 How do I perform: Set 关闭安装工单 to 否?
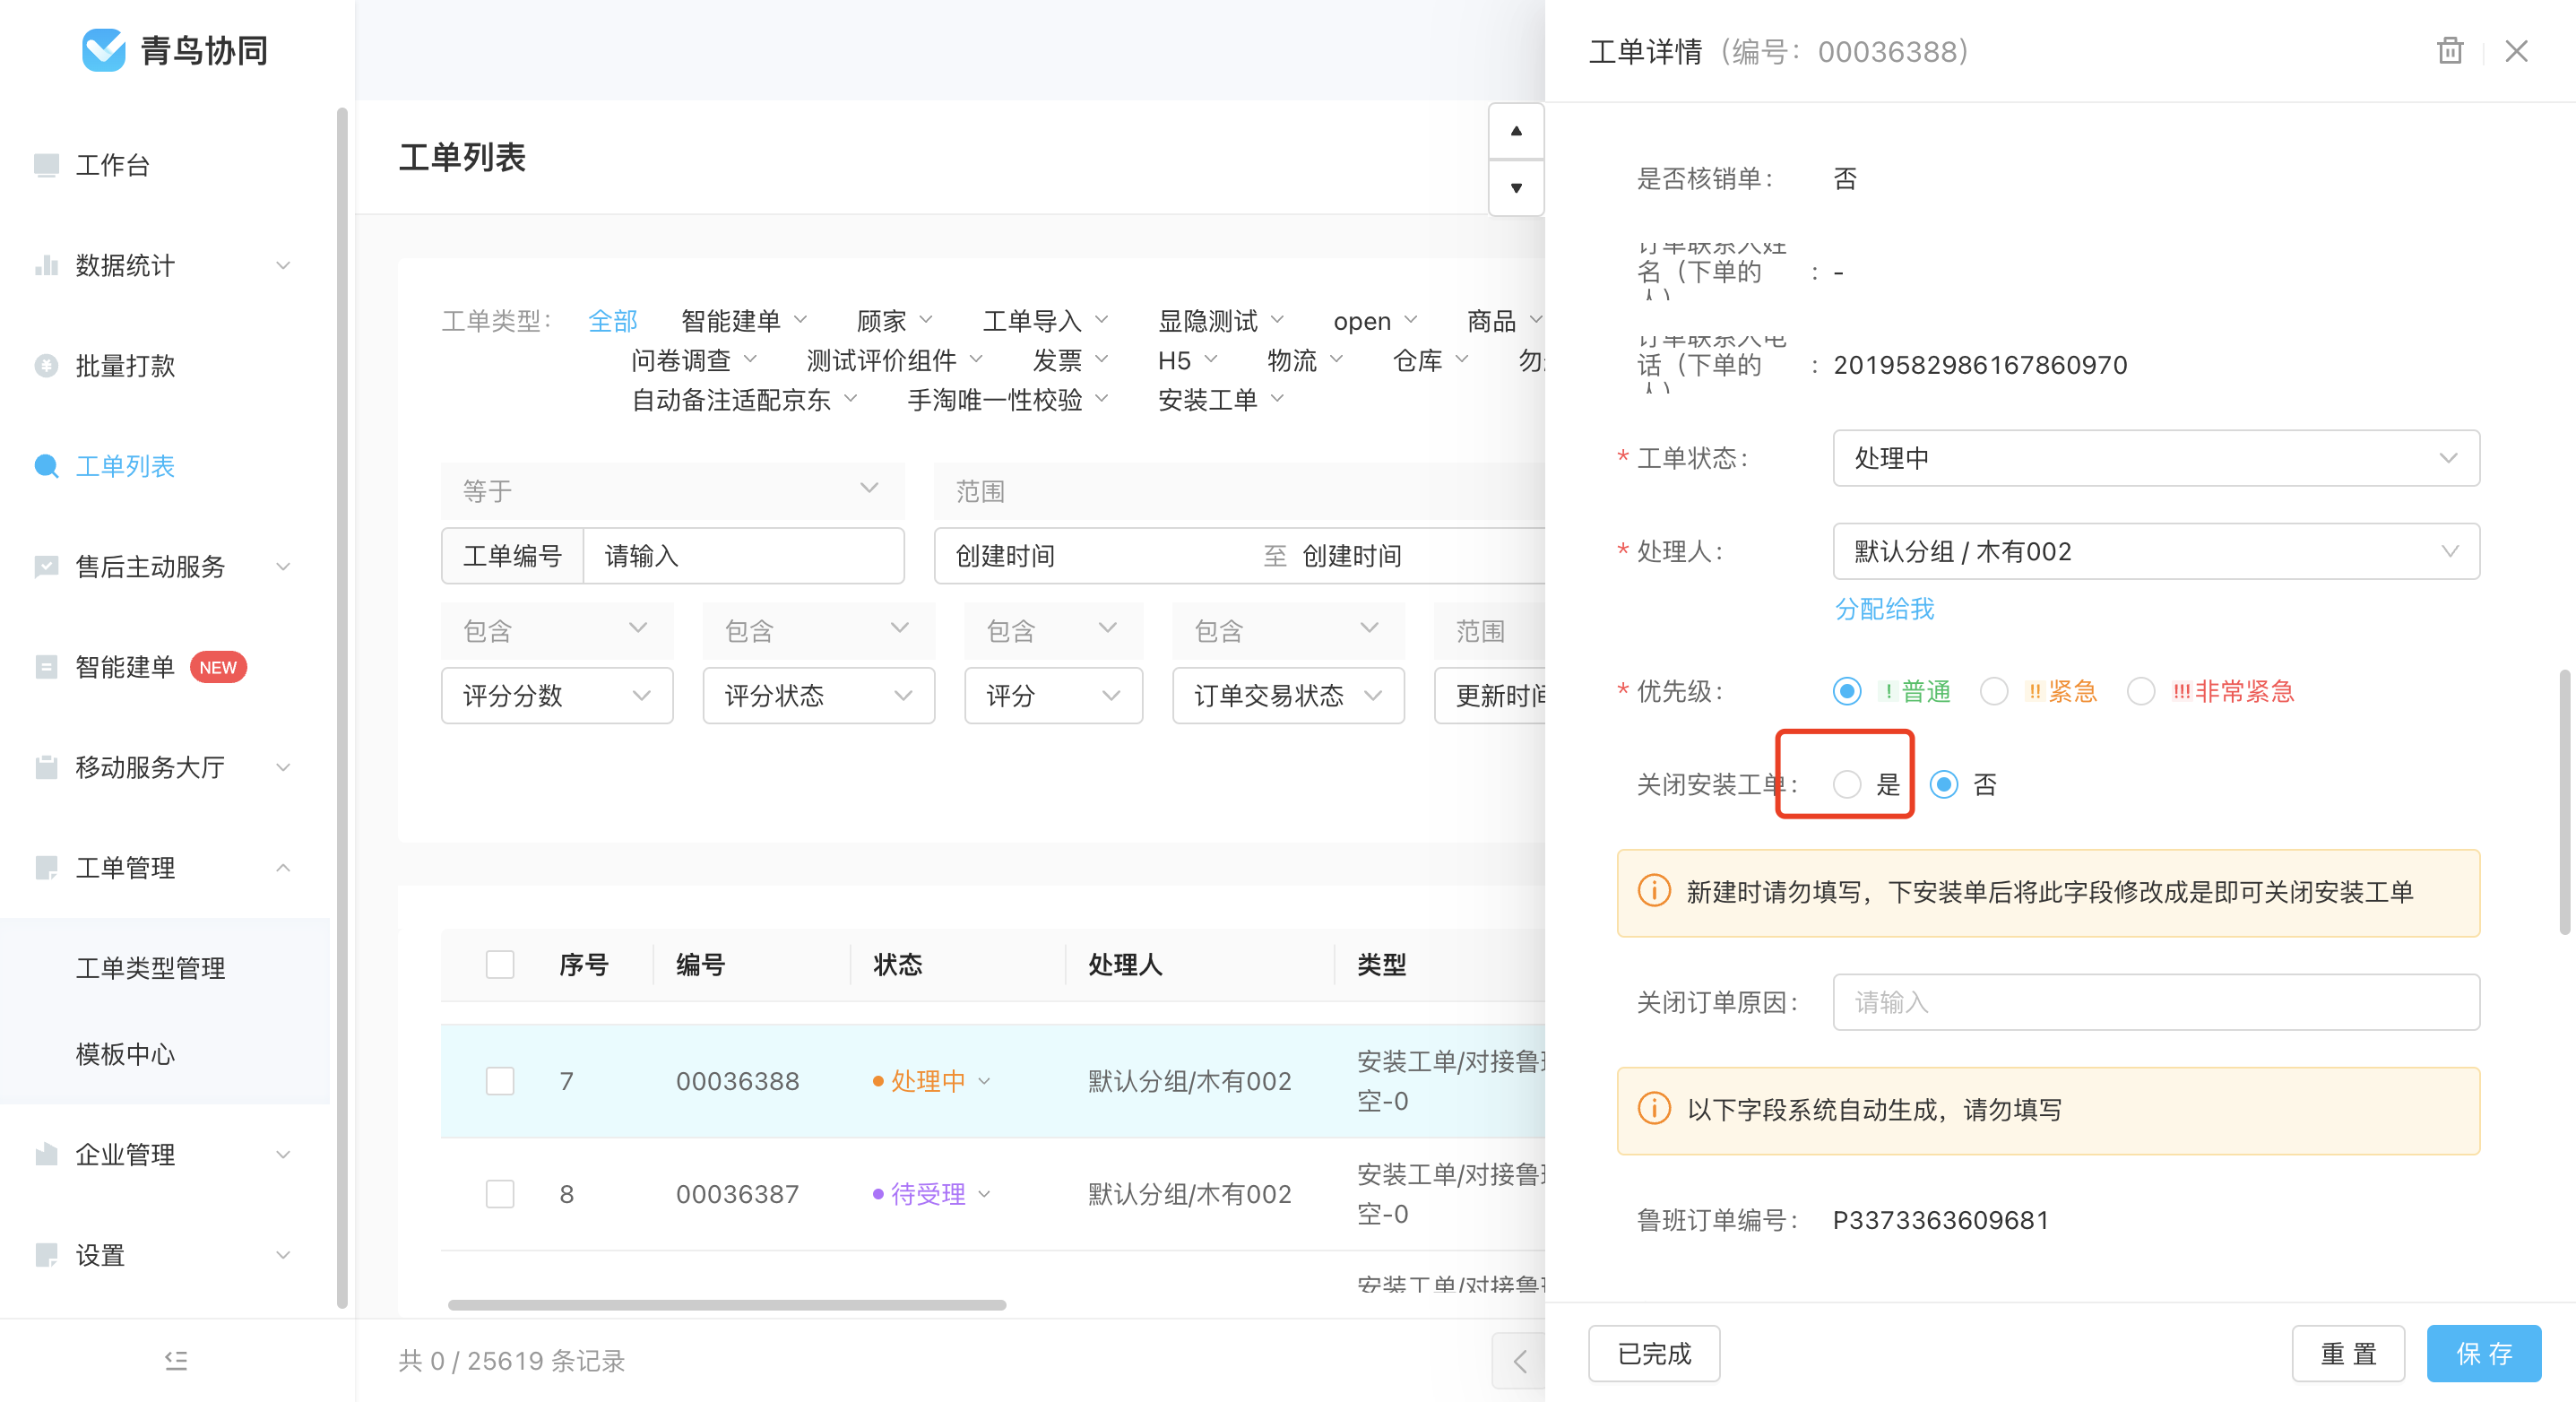(x=1944, y=784)
